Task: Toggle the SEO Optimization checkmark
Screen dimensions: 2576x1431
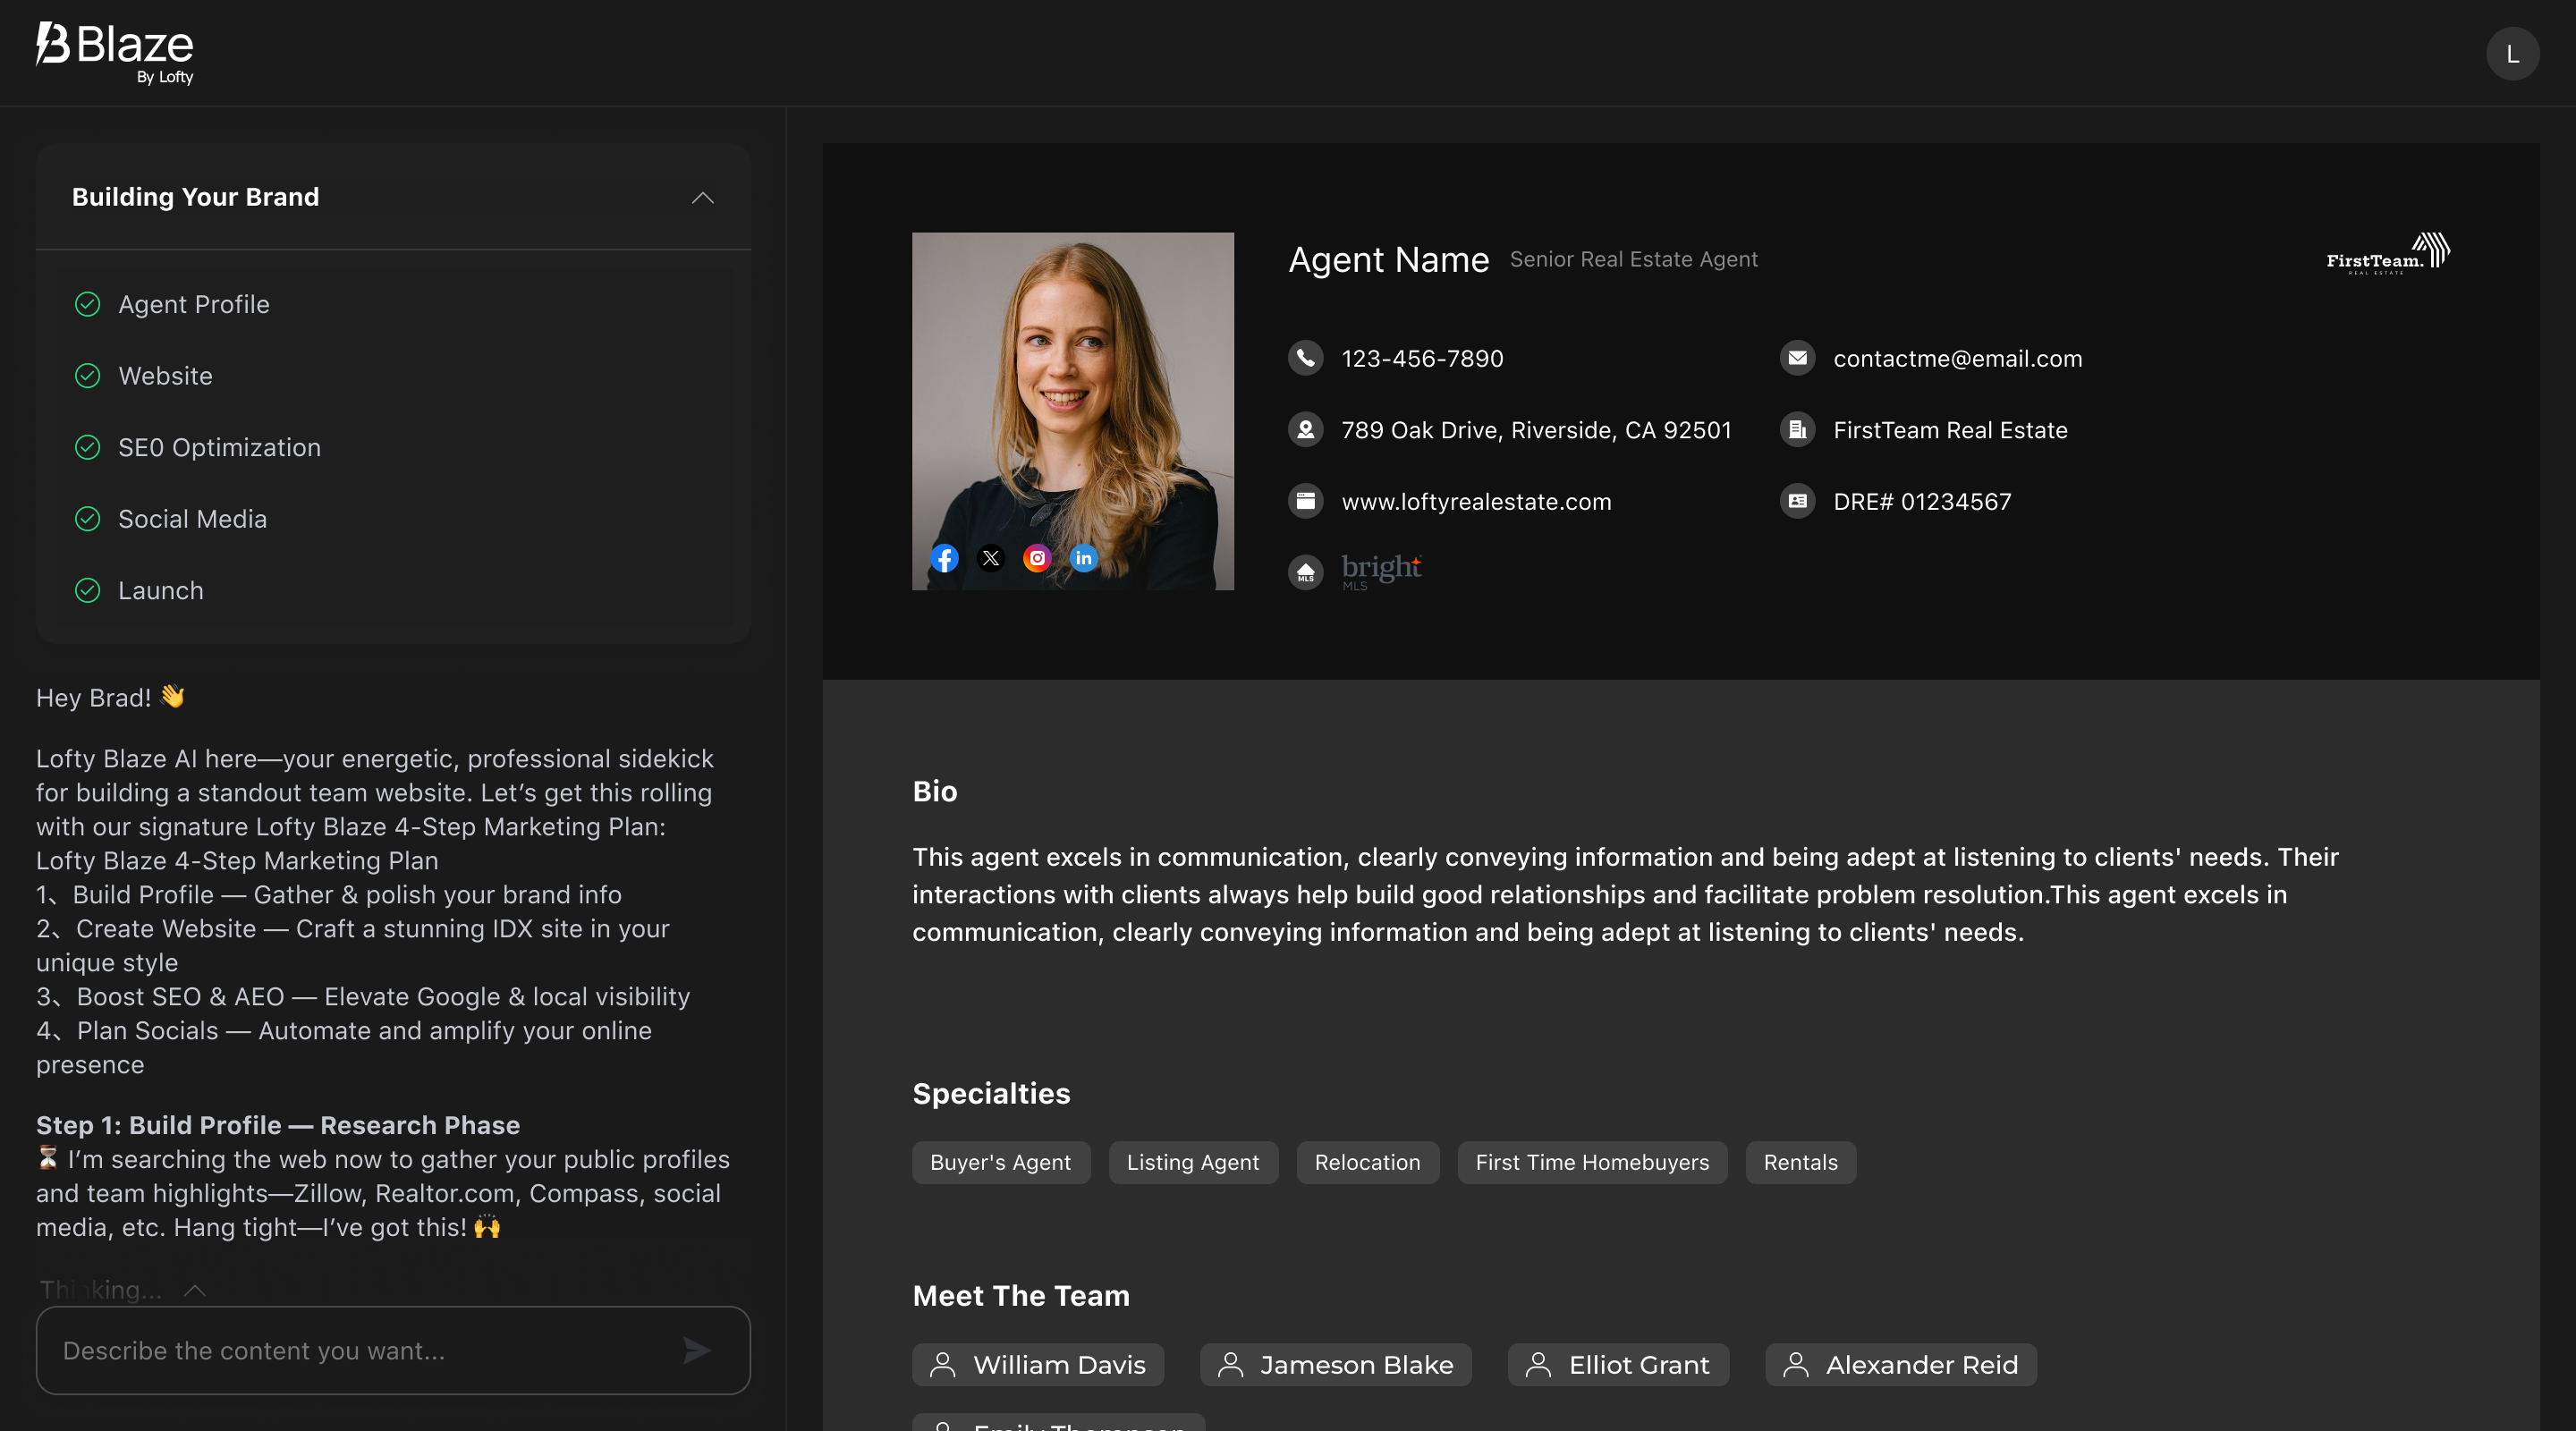Action: point(88,447)
